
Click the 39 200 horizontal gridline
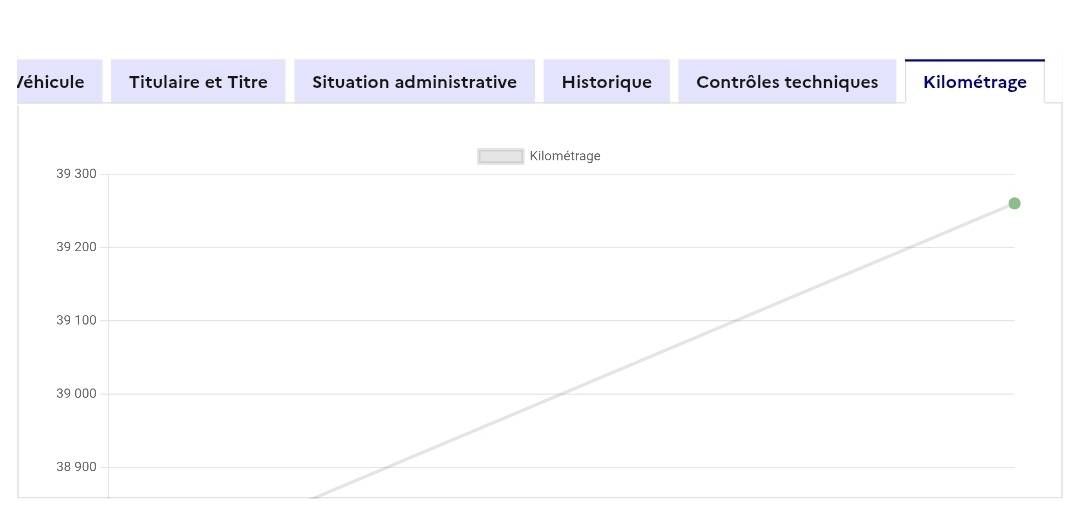400,247
